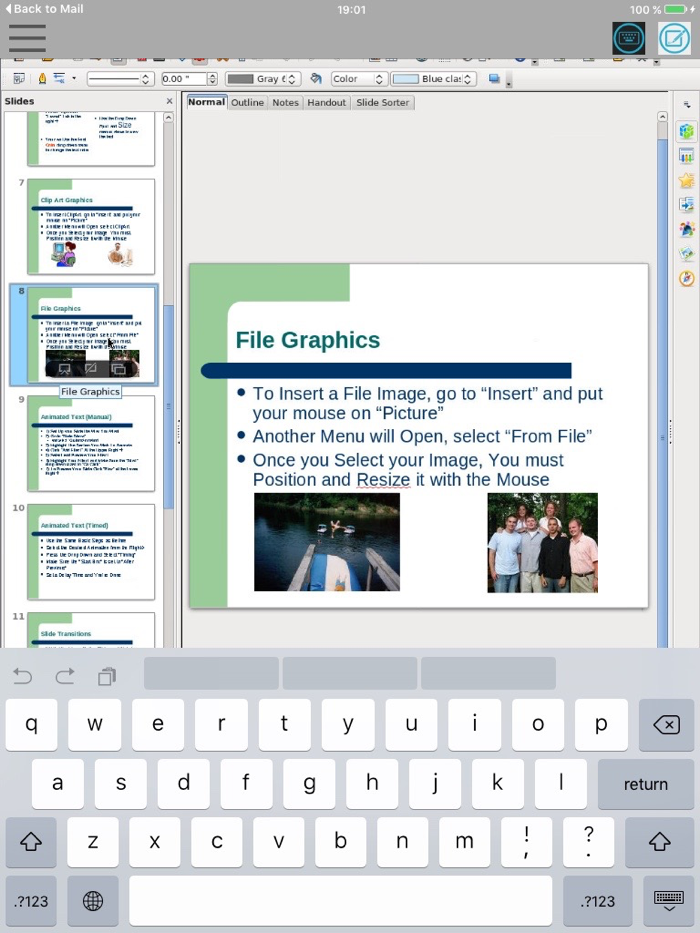Image resolution: width=700 pixels, height=933 pixels.
Task: Start slideshow icon on slide 8 thumbnail
Action: click(x=64, y=369)
